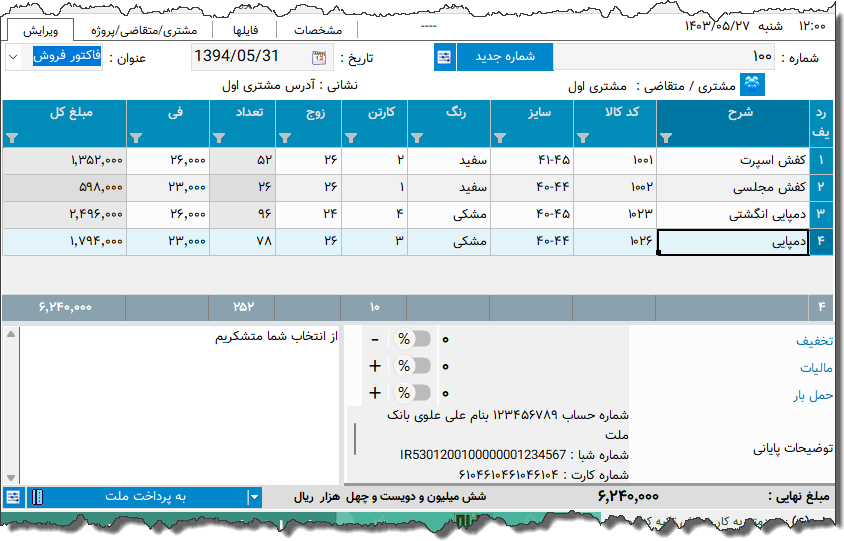Toggle percent switch for حمل بار
This screenshot has width=844, height=541.
tap(412, 393)
